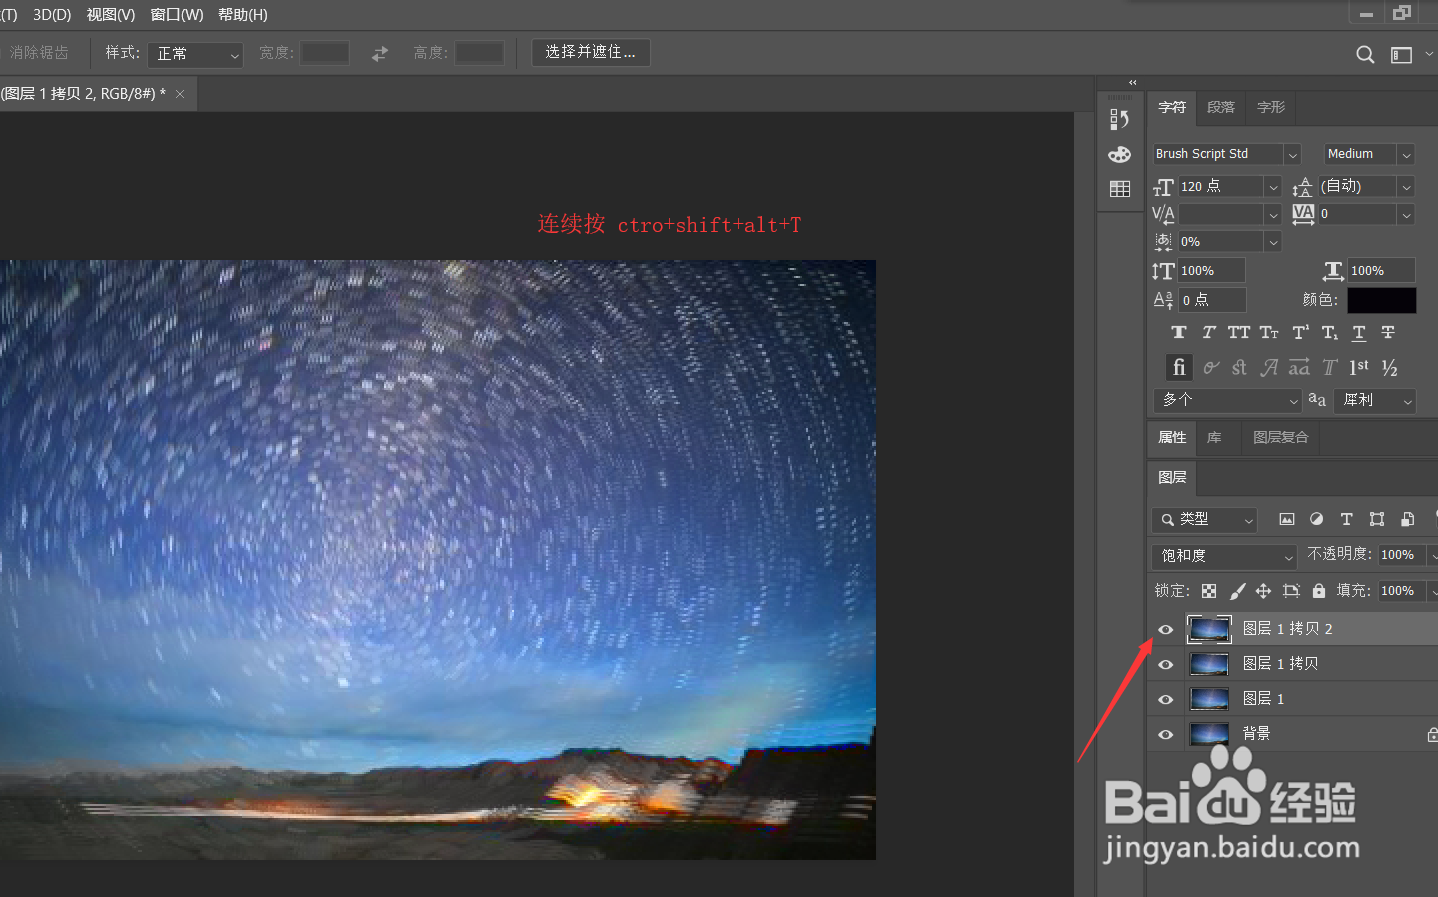The image size is (1438, 897).
Task: Click contextual alternates OpenType icon
Action: tap(1210, 368)
